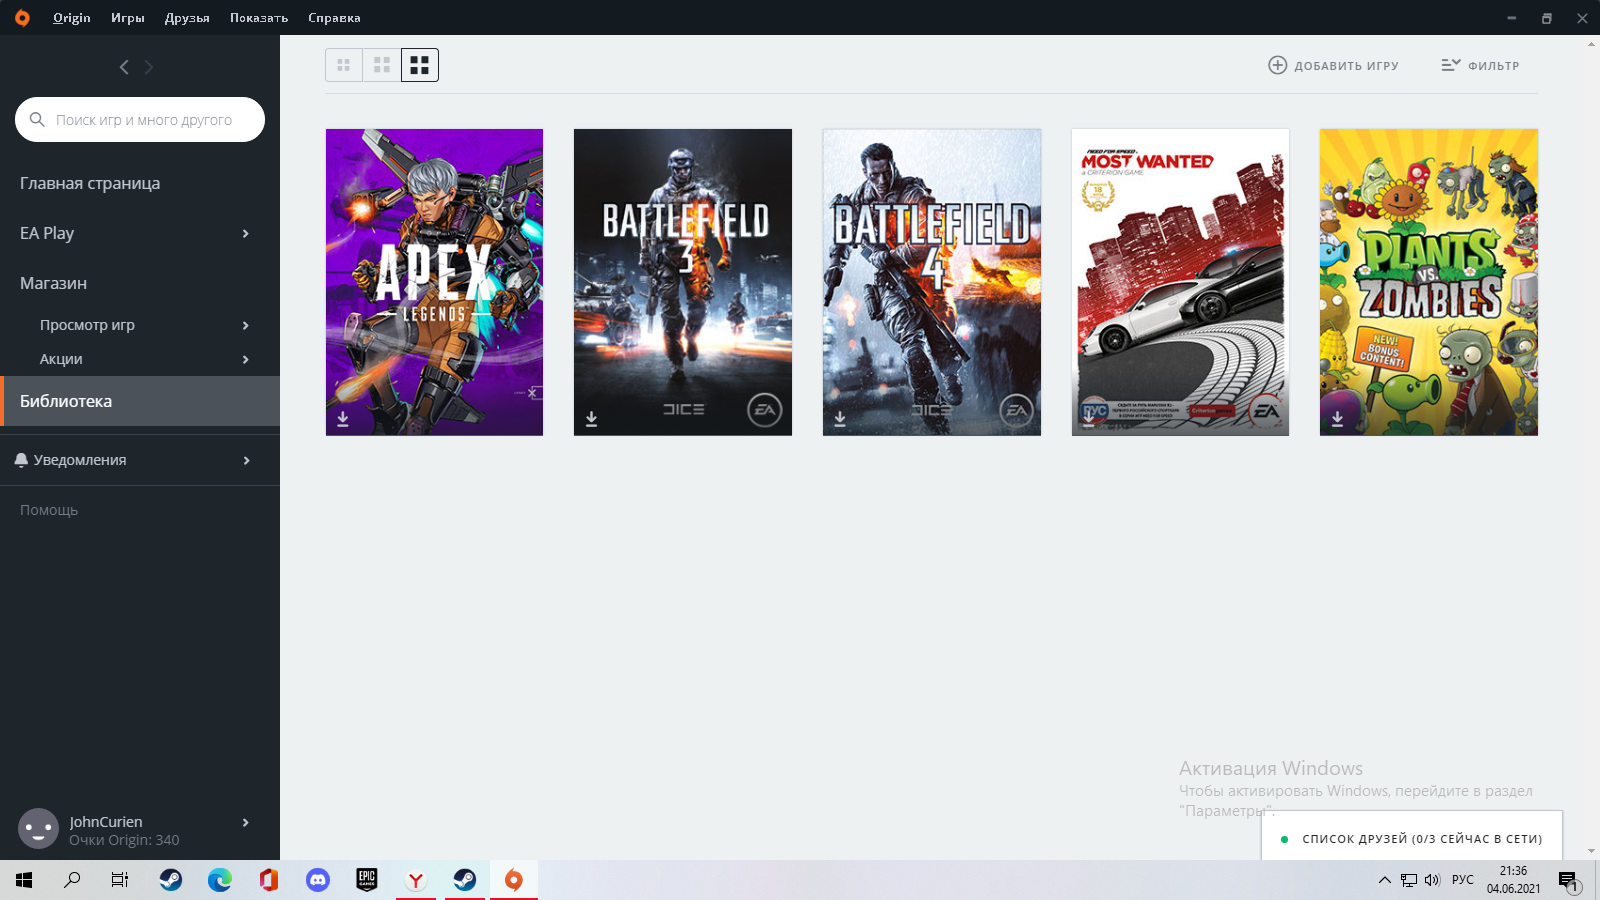Click the Origin logo icon in title bar
The height and width of the screenshot is (900, 1600).
coord(22,18)
